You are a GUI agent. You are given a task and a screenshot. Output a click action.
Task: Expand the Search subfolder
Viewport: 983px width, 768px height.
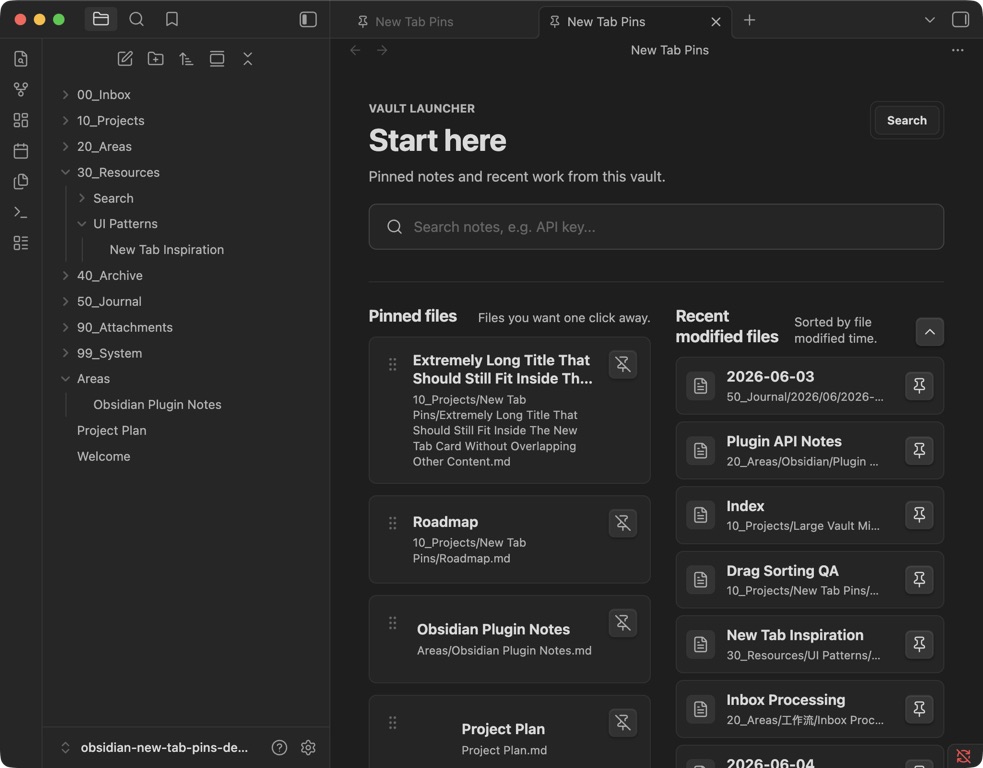pyautogui.click(x=81, y=198)
